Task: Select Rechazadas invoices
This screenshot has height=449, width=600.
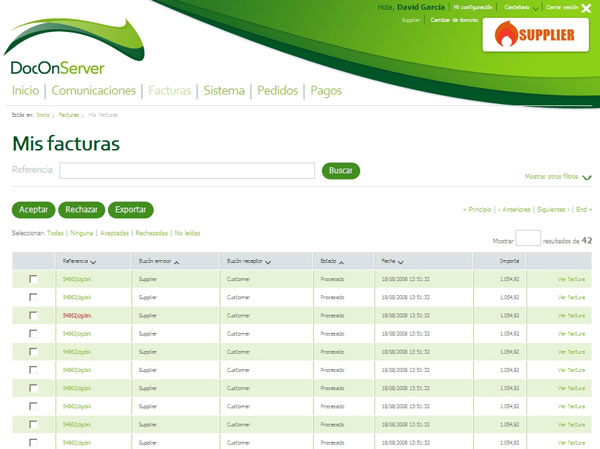Action: pyautogui.click(x=152, y=233)
